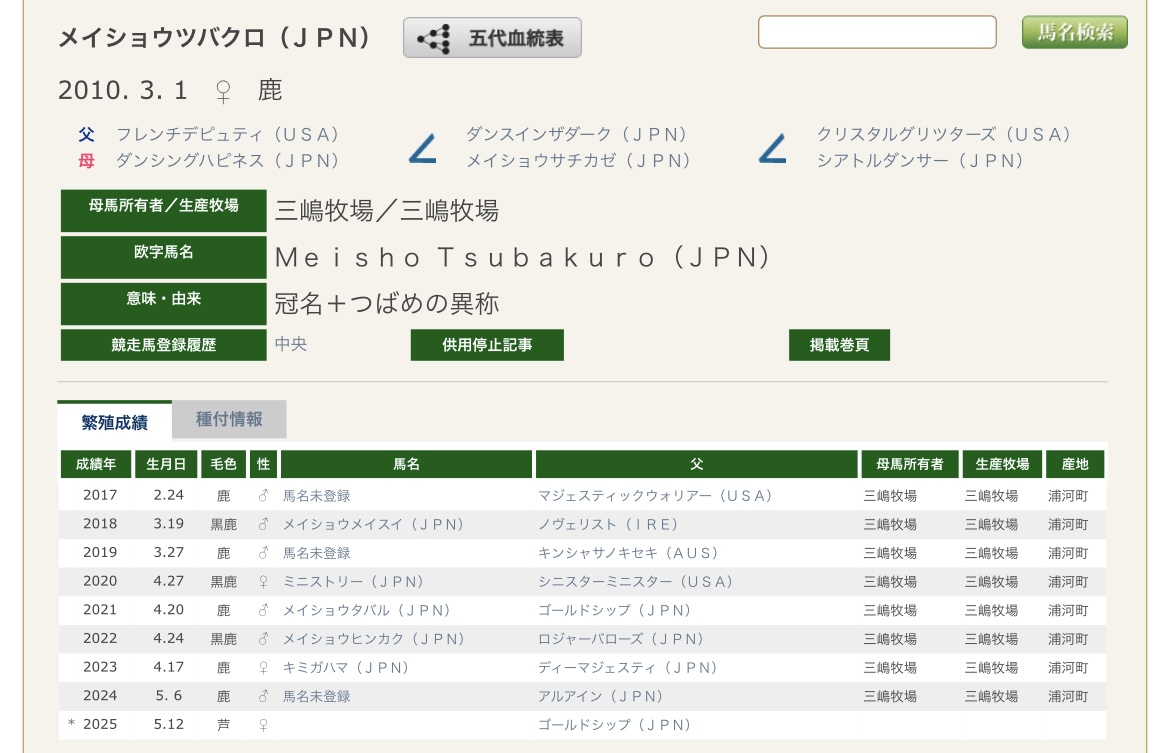Open 2019 foal 馬名未登録 link
The height and width of the screenshot is (753, 1170).
point(316,553)
